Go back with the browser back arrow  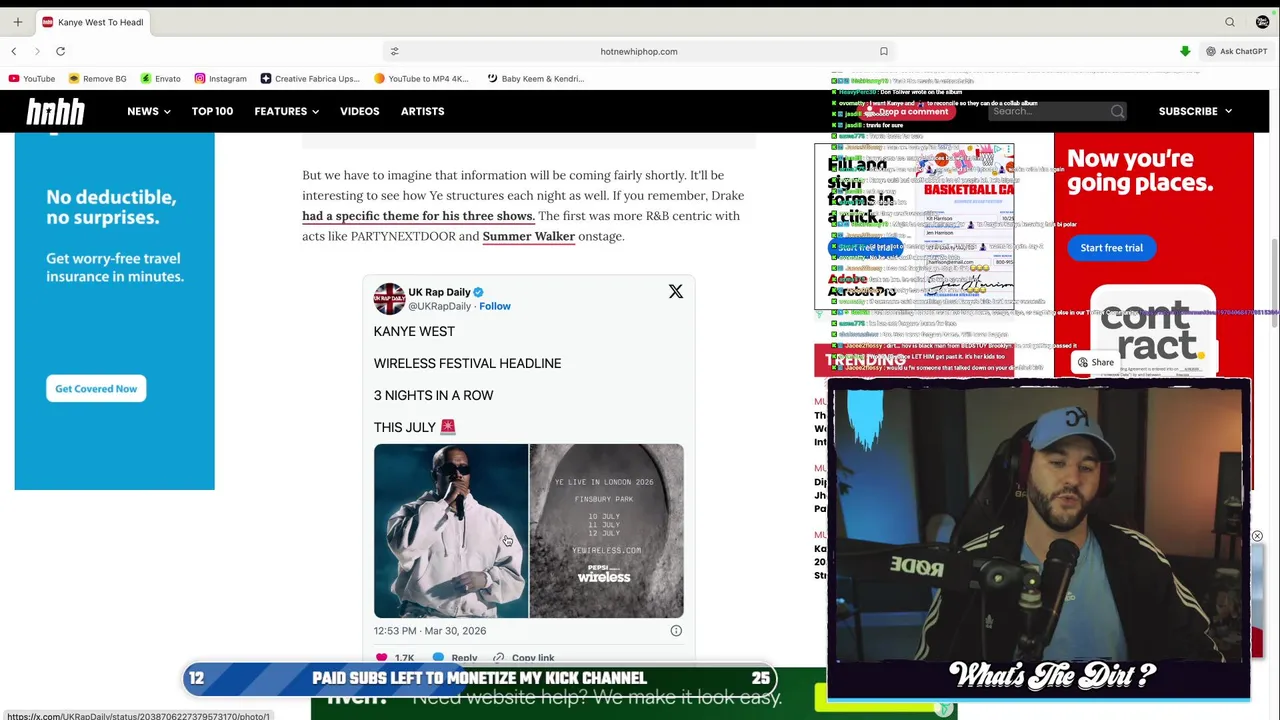[x=14, y=51]
